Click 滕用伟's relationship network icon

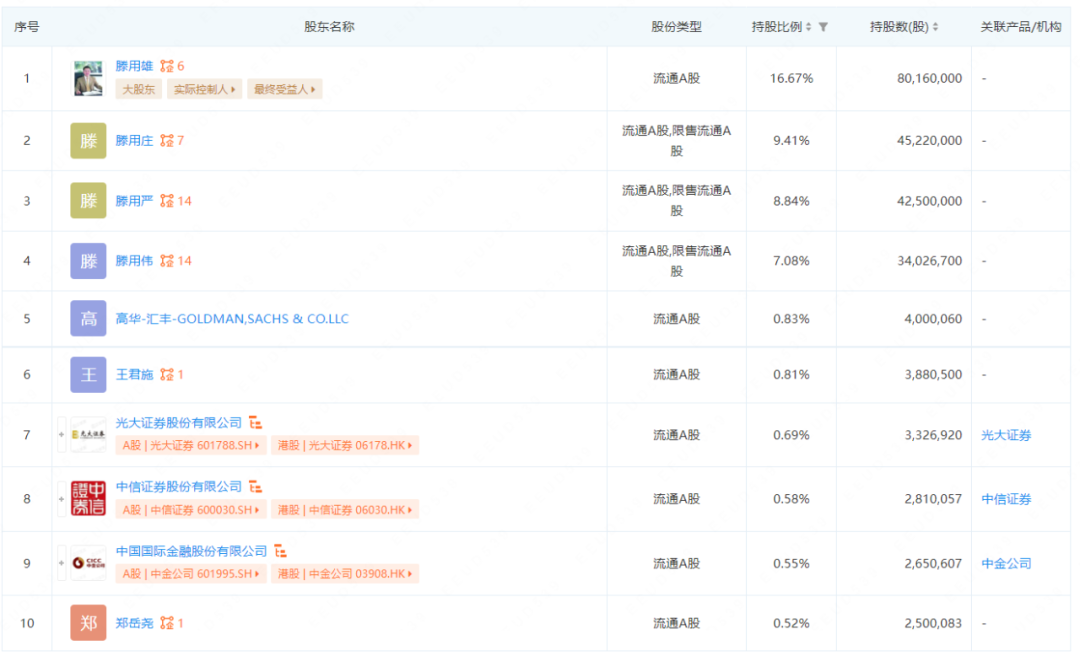point(166,260)
